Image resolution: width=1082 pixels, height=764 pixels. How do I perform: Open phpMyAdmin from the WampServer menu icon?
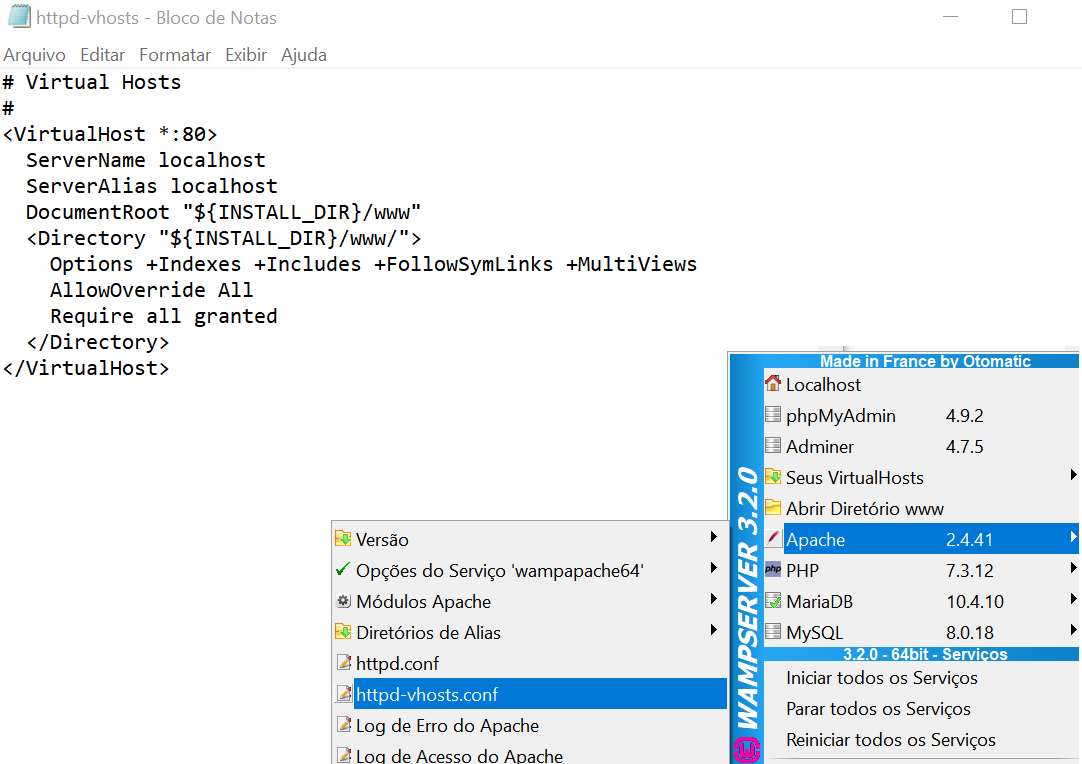click(772, 415)
